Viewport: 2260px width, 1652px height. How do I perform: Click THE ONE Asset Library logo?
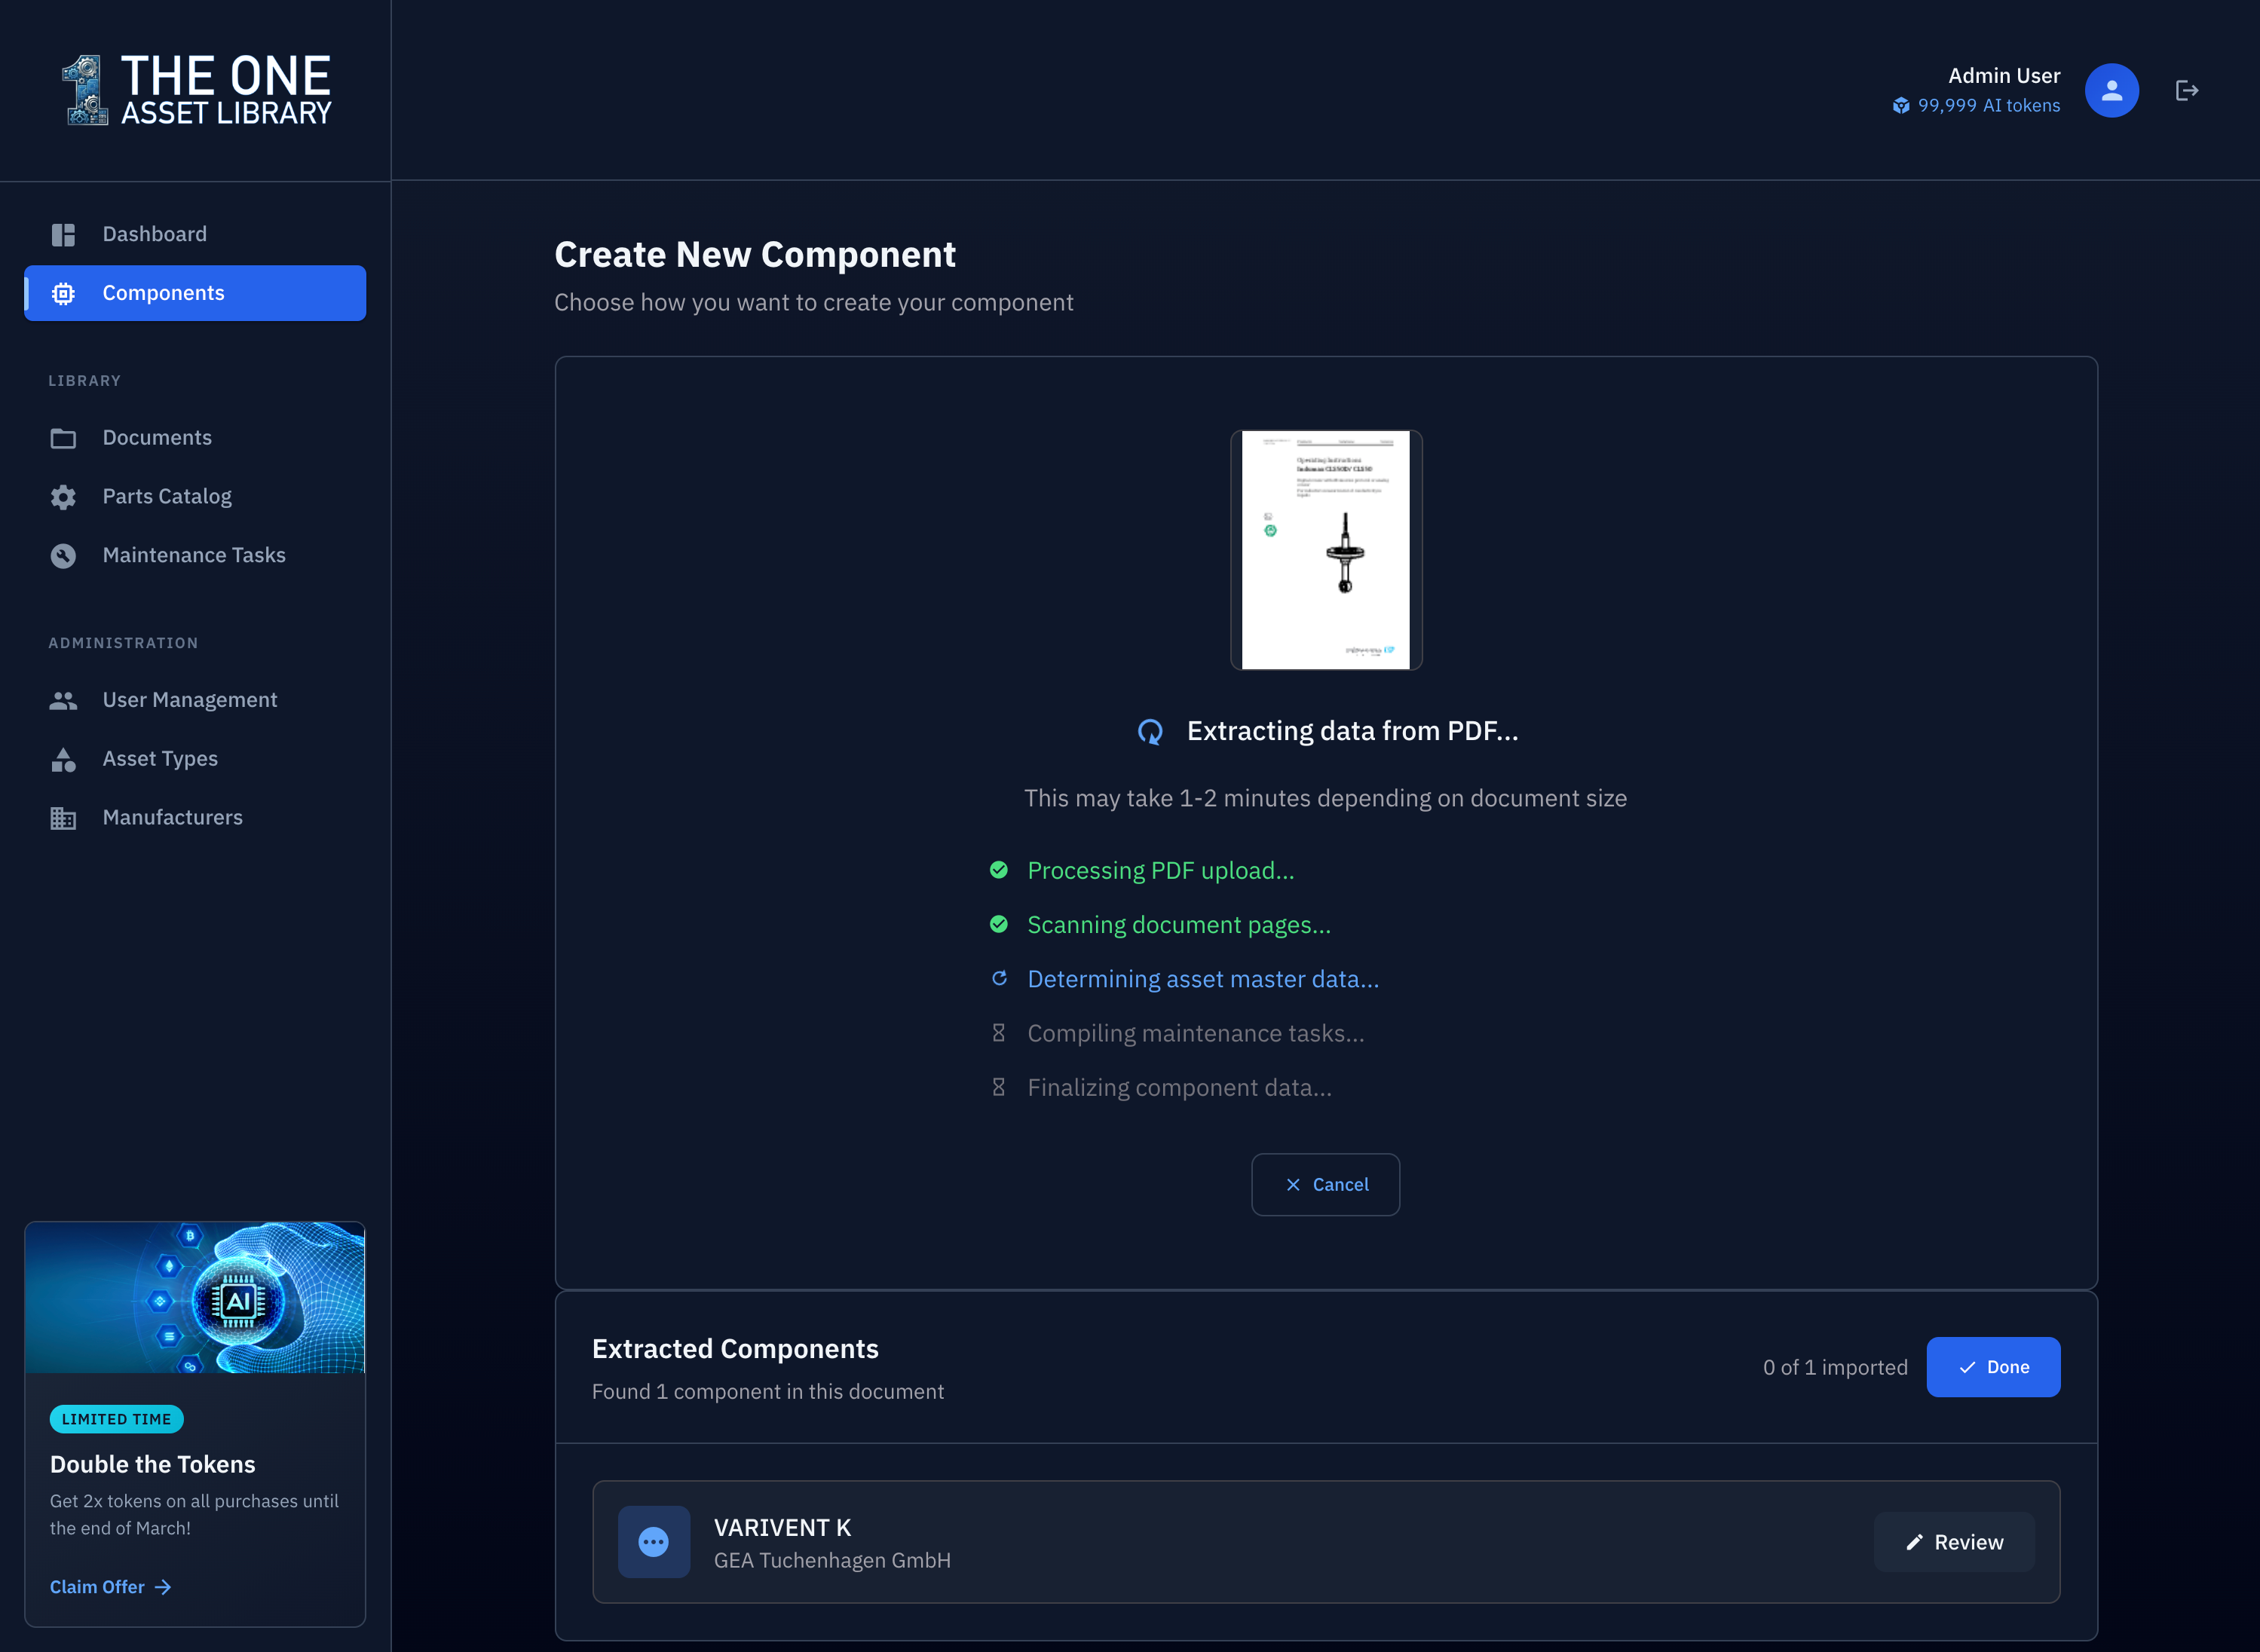point(196,89)
